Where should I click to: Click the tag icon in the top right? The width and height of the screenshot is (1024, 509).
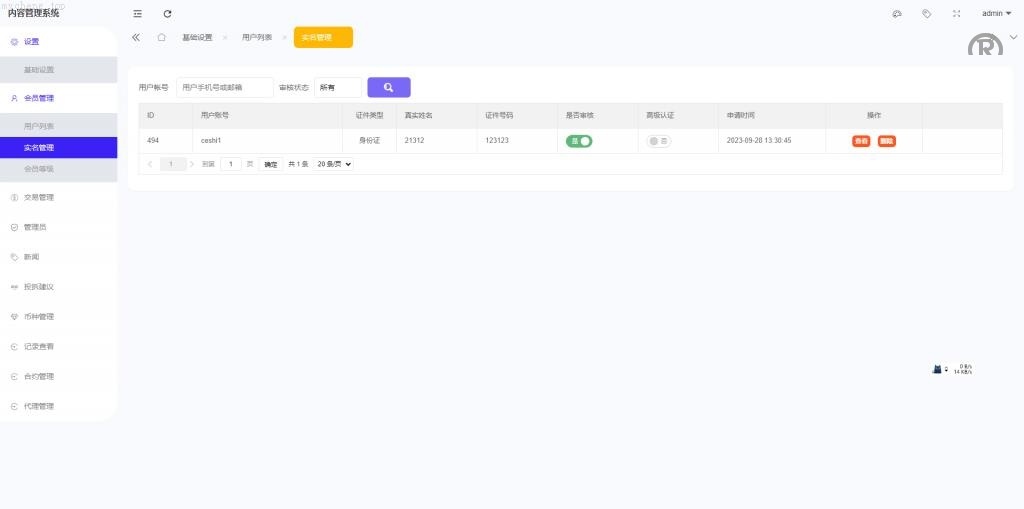927,13
